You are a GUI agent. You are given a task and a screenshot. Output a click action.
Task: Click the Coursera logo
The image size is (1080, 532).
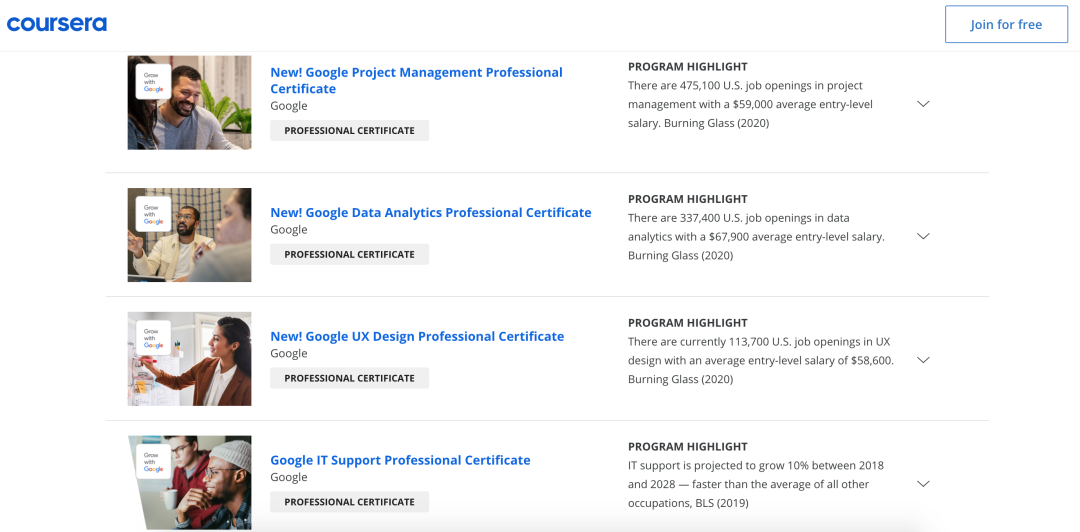click(57, 24)
